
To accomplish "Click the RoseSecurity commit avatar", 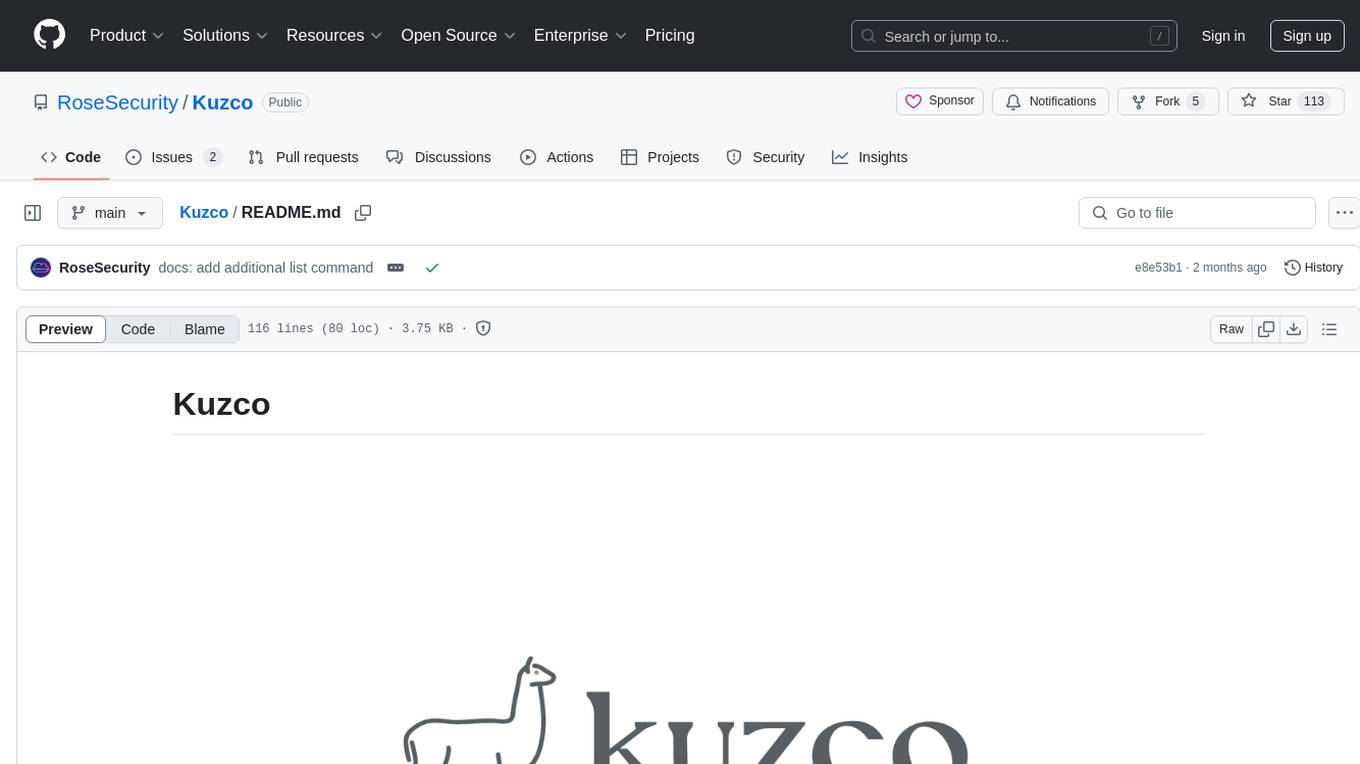I will pos(41,268).
